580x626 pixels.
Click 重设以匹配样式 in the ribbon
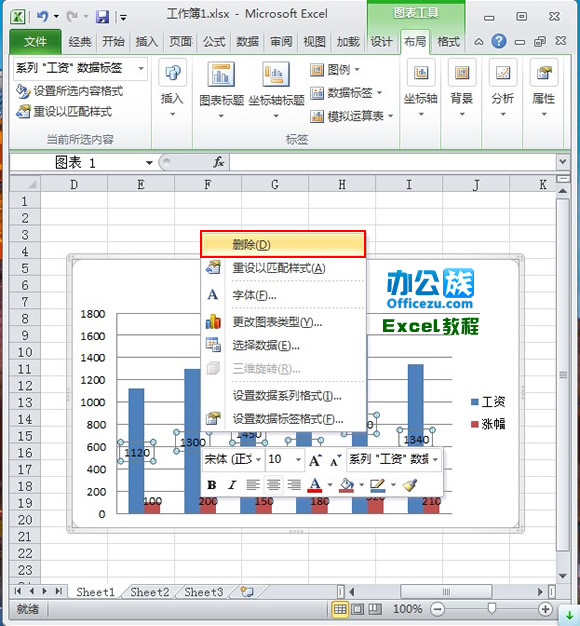point(64,111)
